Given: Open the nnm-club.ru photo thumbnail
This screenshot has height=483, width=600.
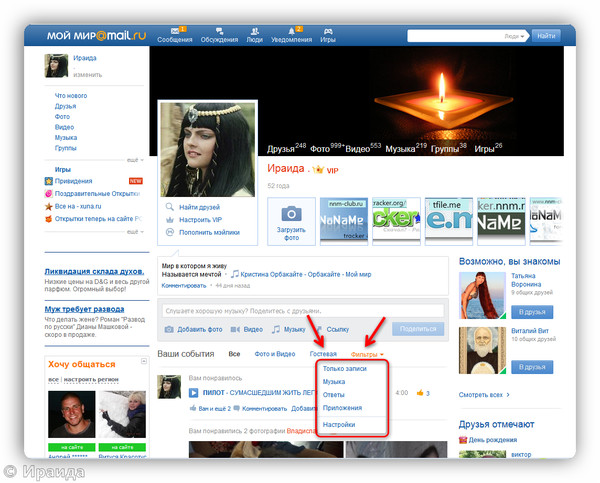Looking at the screenshot, I should 344,220.
